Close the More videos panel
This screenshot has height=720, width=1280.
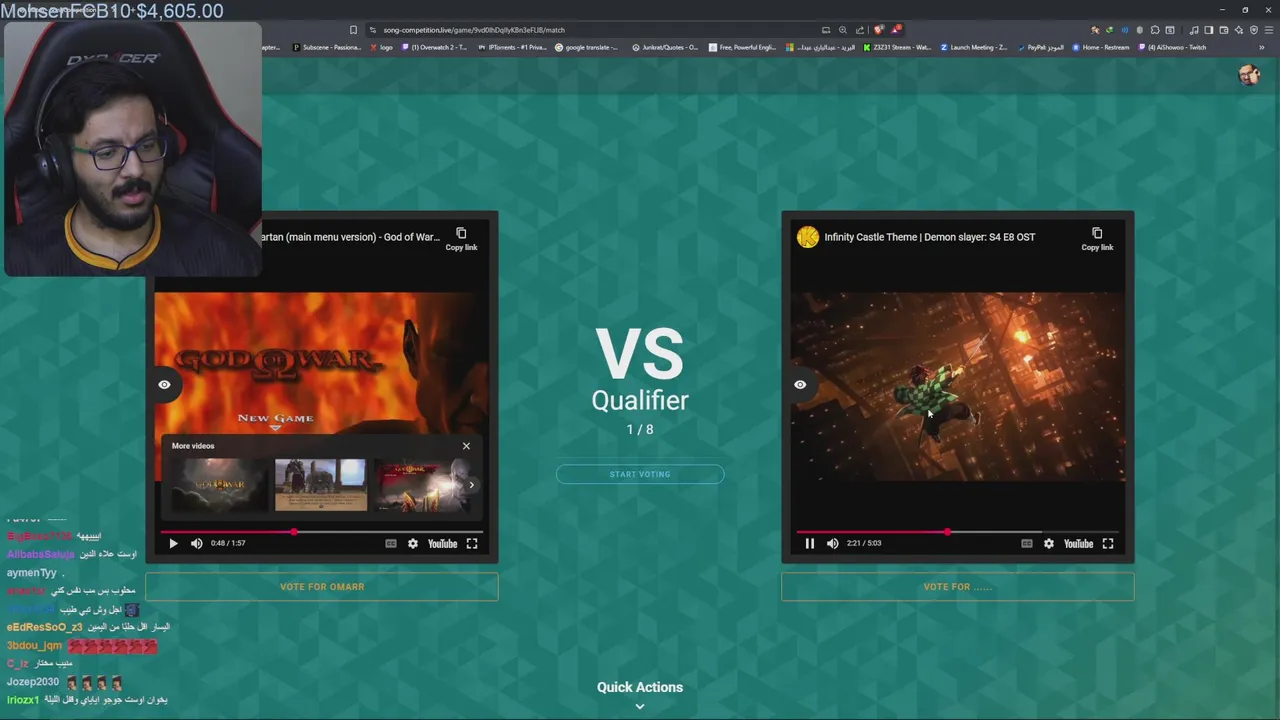(466, 446)
